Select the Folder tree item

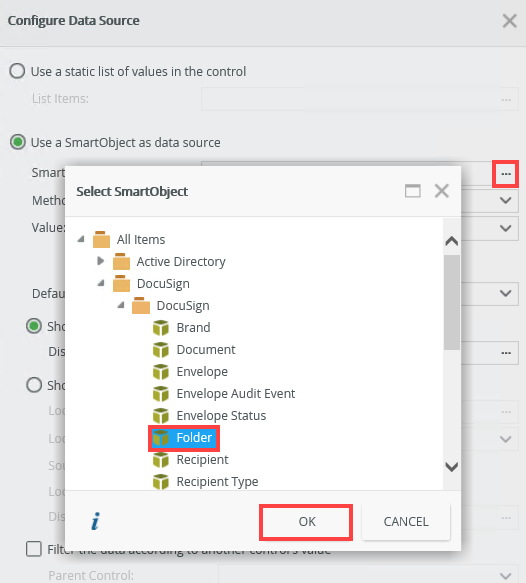(184, 438)
